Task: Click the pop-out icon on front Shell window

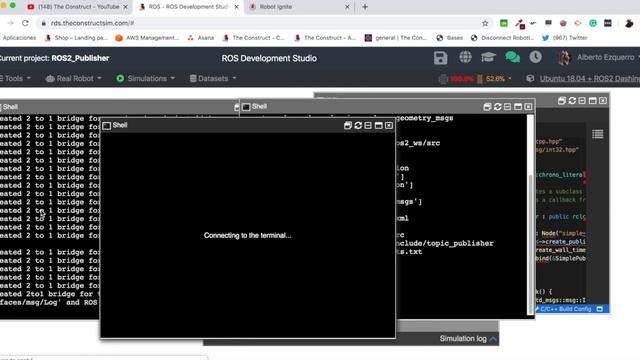Action: 347,125
